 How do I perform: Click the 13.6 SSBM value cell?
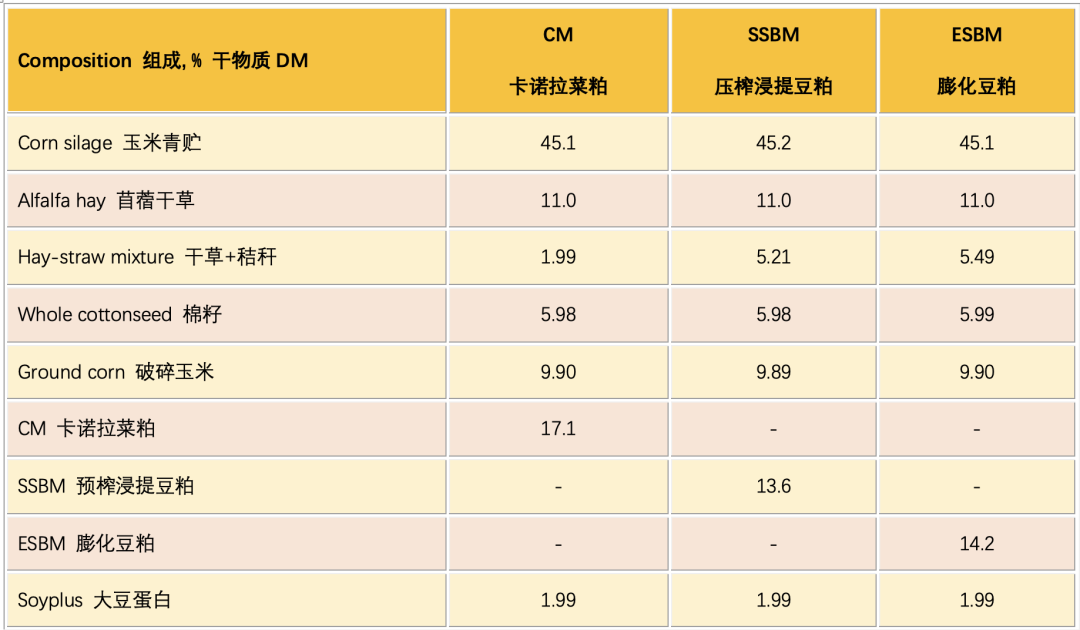point(773,486)
